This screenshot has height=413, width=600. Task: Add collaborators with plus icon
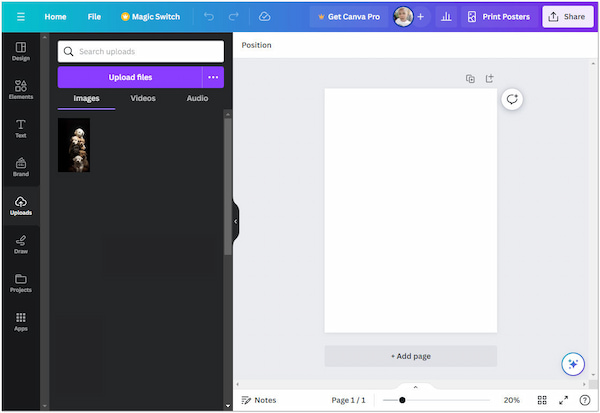[x=421, y=16]
